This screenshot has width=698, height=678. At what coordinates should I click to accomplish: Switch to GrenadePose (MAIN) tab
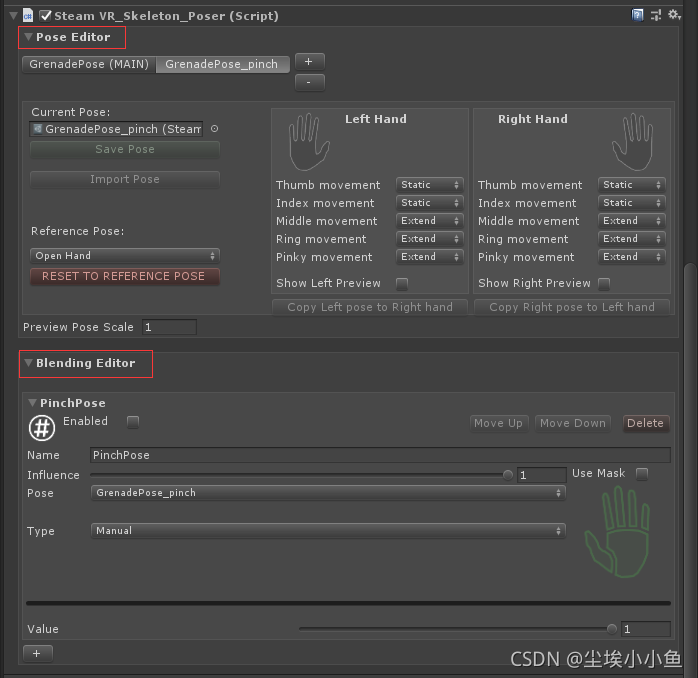point(89,64)
